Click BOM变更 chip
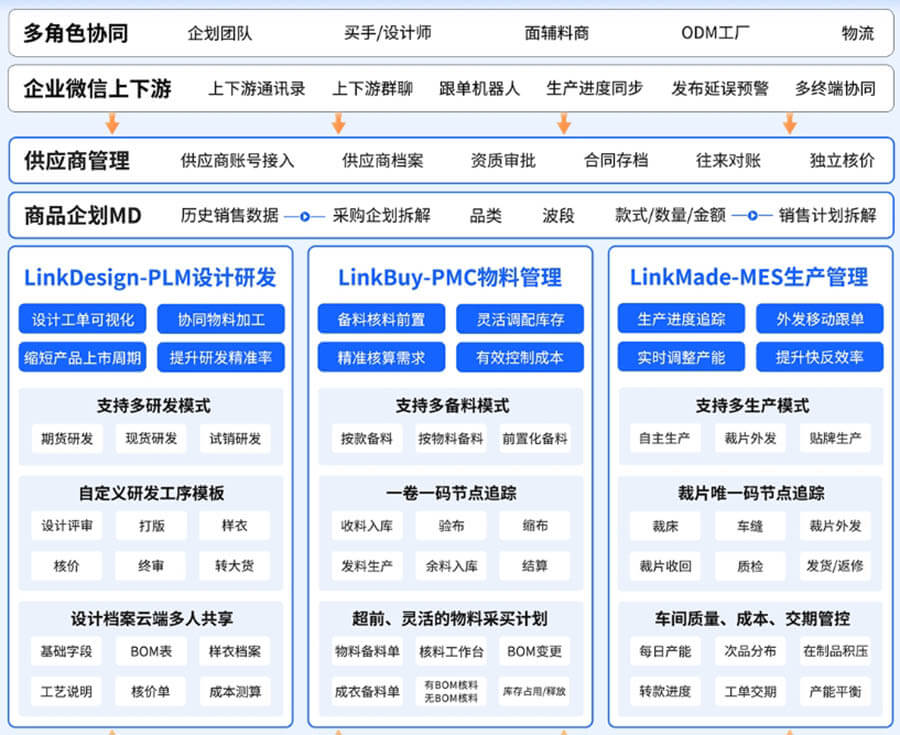 coord(534,651)
